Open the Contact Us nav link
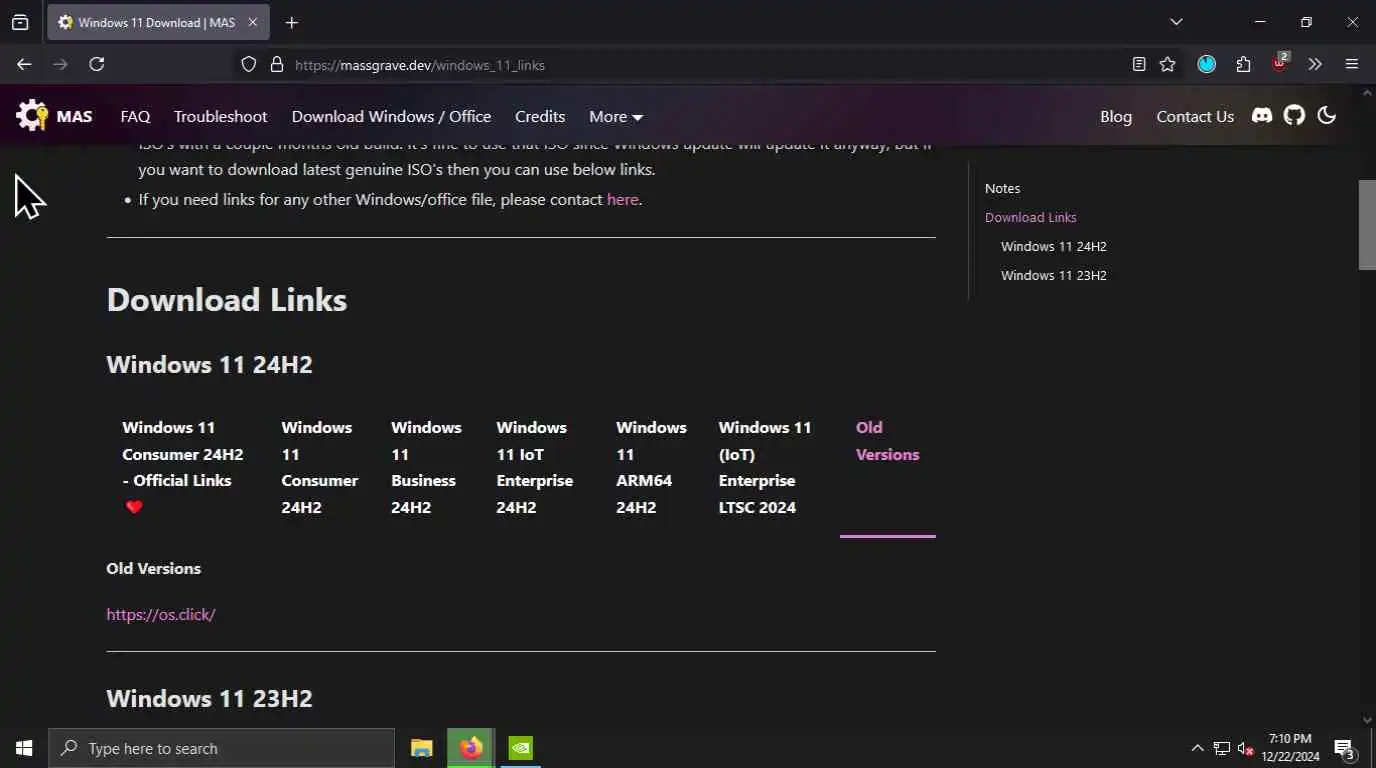Viewport: 1376px width, 768px height. pyautogui.click(x=1195, y=116)
